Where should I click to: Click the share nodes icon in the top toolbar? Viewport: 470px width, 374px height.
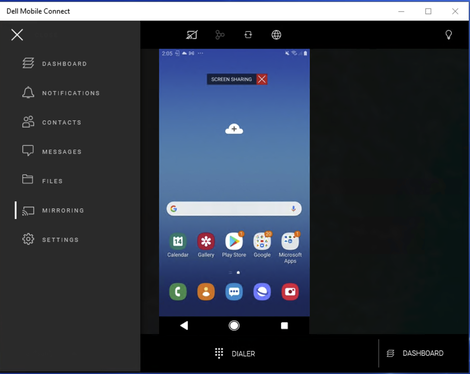coord(220,35)
